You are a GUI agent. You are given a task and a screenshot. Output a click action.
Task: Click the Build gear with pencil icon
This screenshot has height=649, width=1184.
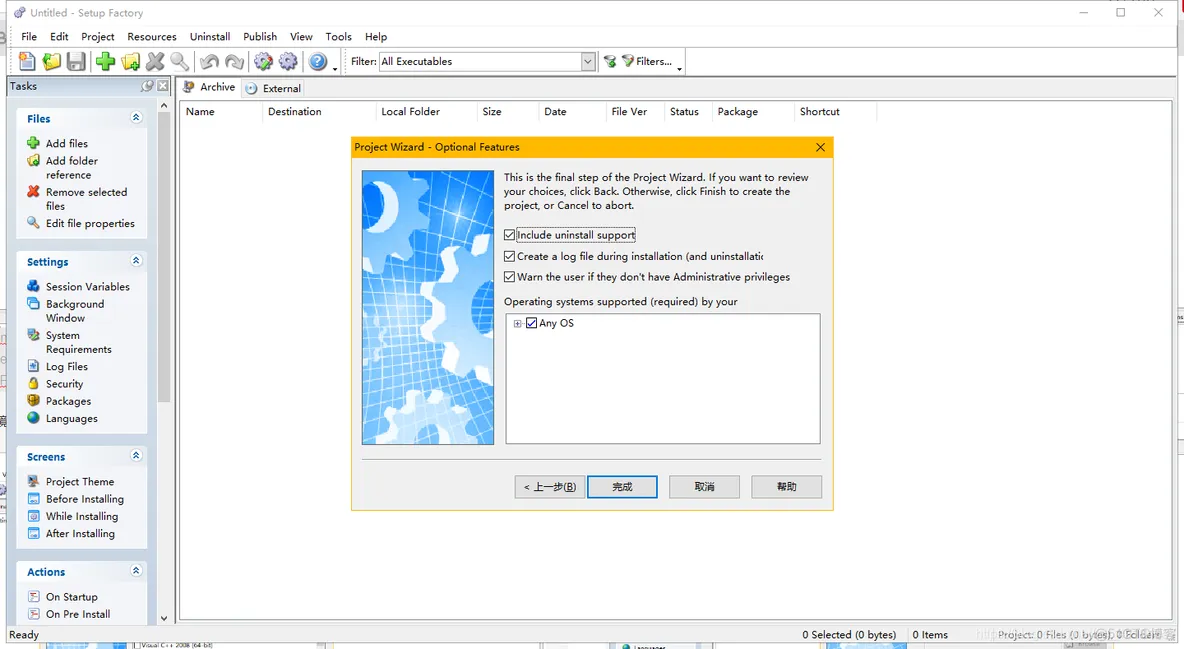pyautogui.click(x=264, y=62)
